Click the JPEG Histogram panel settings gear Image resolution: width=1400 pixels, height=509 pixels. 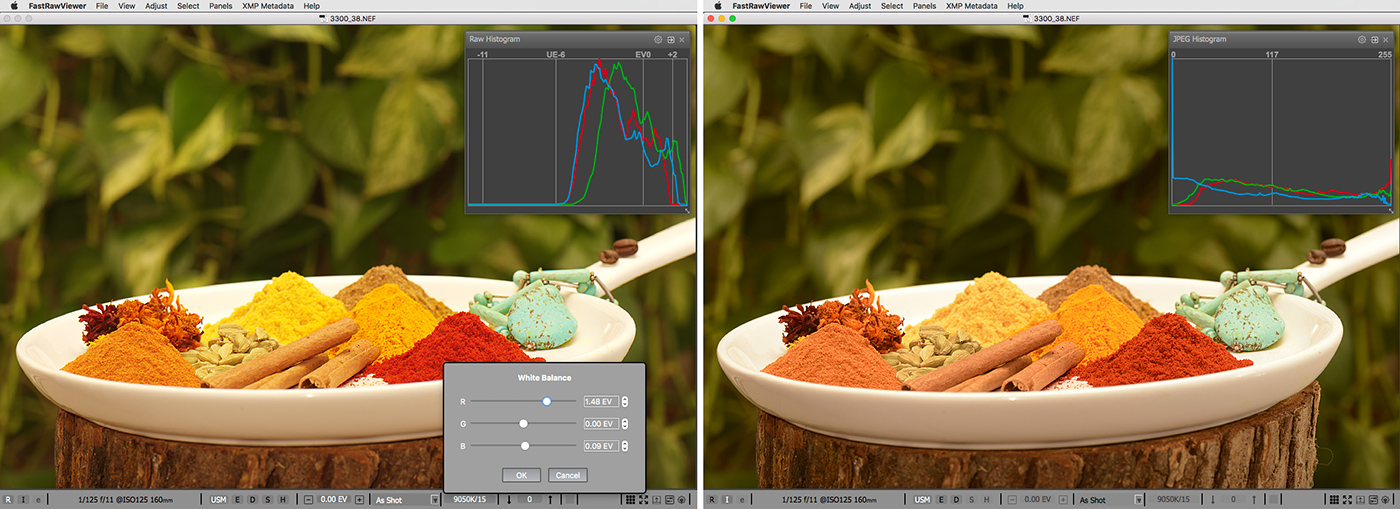[1362, 40]
